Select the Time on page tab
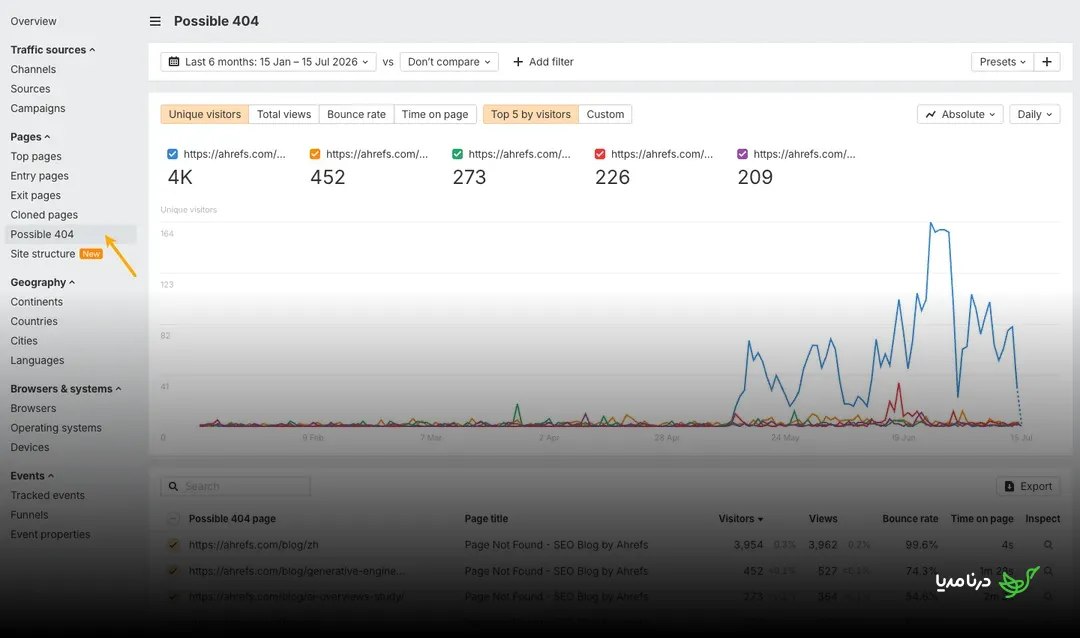 pyautogui.click(x=435, y=114)
